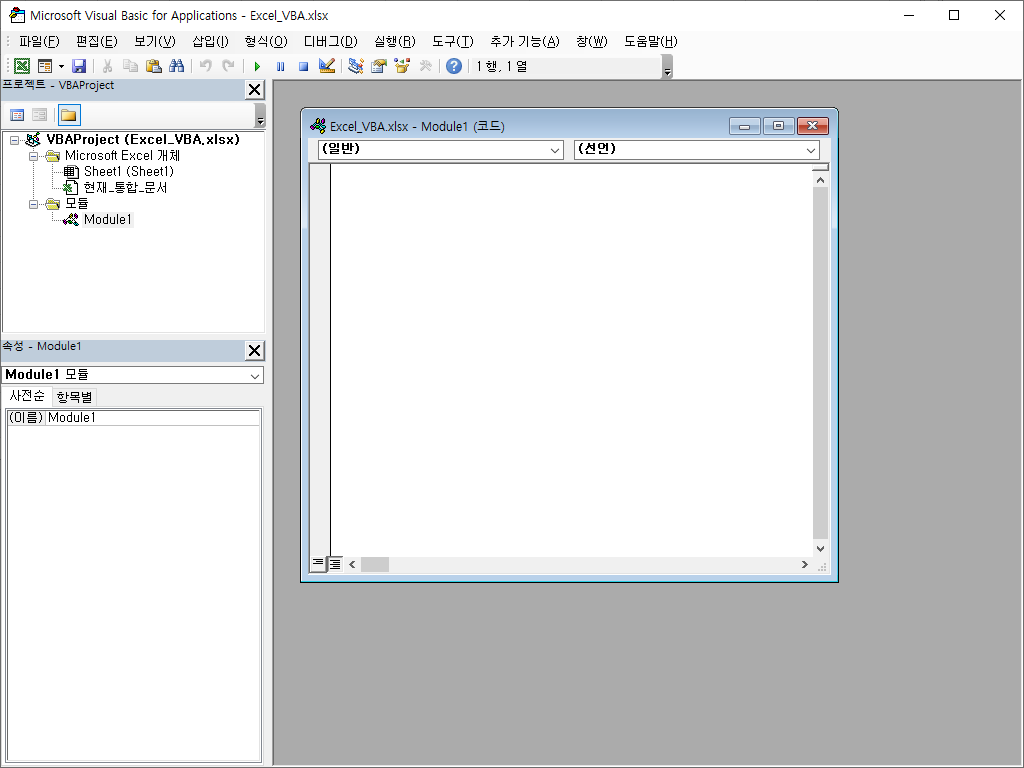Image resolution: width=1024 pixels, height=768 pixels.
Task: Switch to the 항목별 tab
Action: click(x=74, y=396)
